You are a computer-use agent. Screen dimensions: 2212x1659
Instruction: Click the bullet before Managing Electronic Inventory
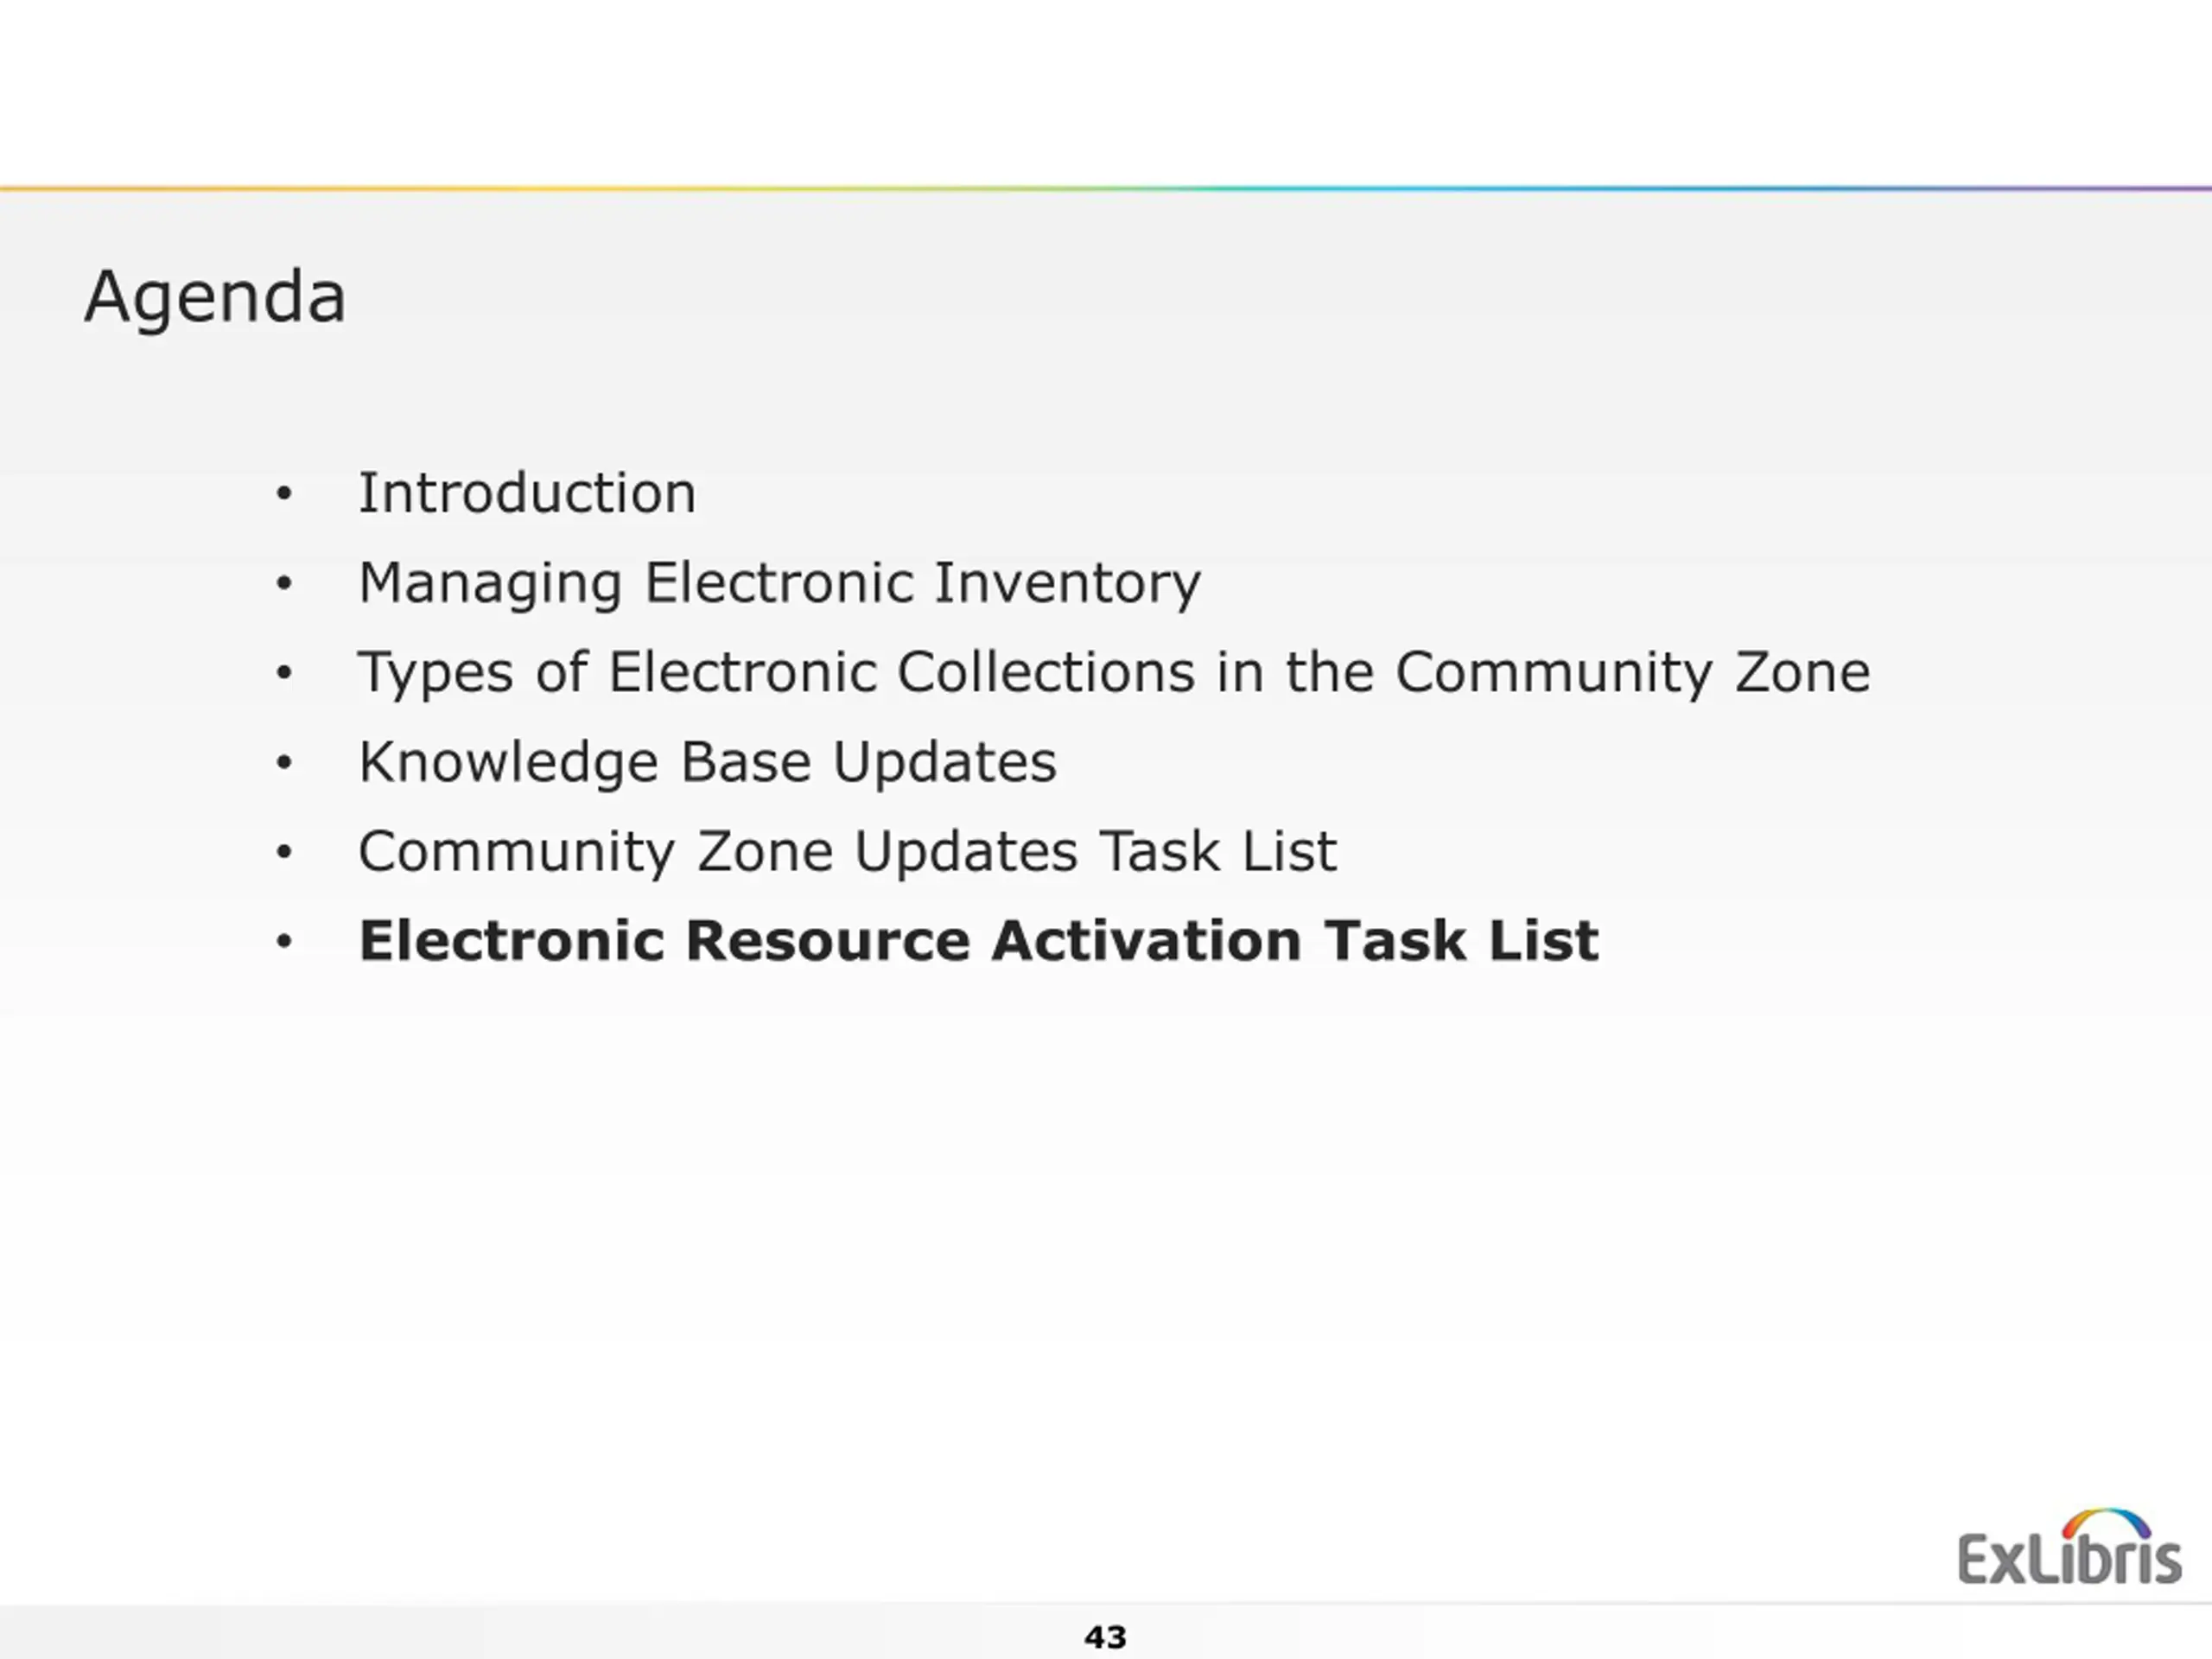point(284,583)
